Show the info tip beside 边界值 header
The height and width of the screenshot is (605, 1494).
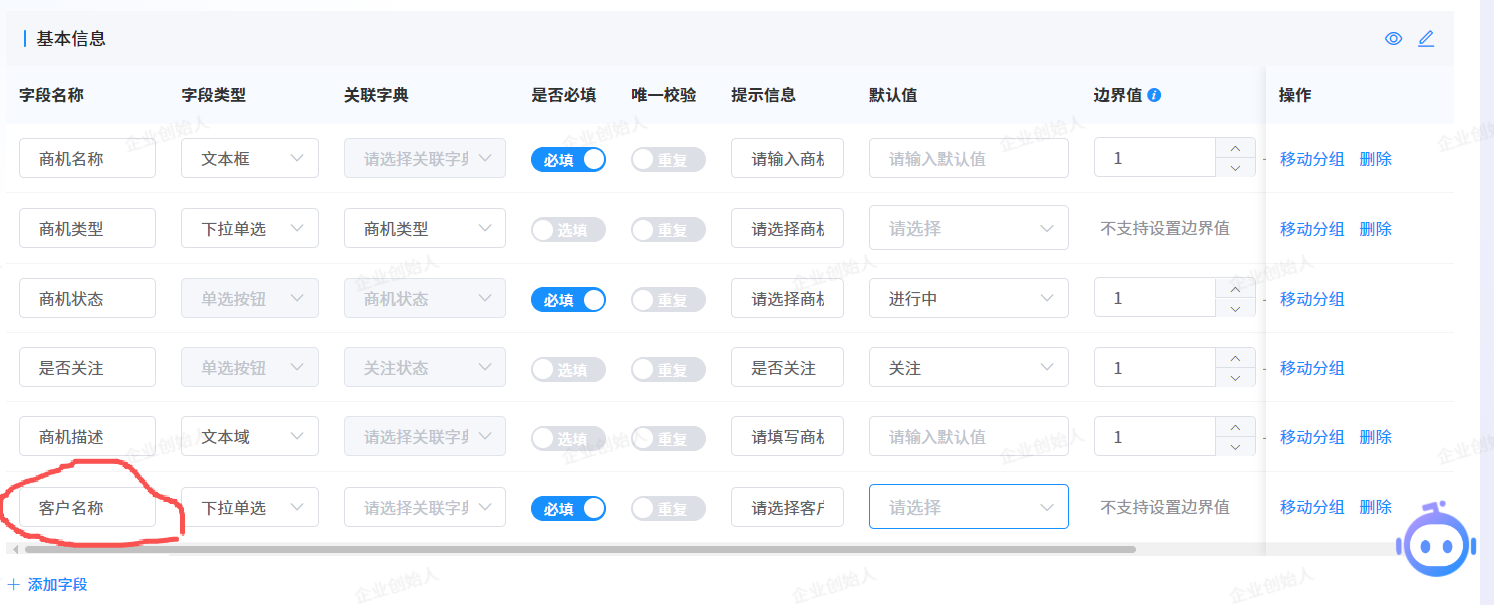pyautogui.click(x=1154, y=96)
